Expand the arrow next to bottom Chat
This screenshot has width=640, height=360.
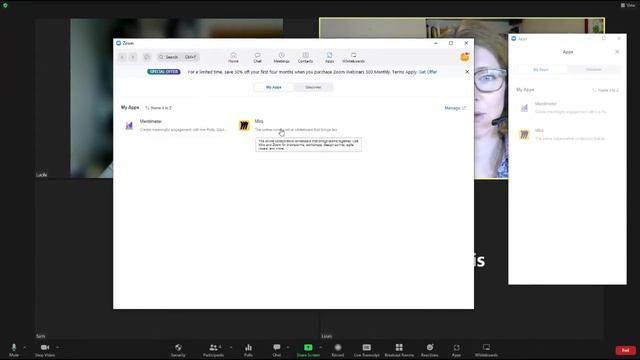[x=288, y=347]
